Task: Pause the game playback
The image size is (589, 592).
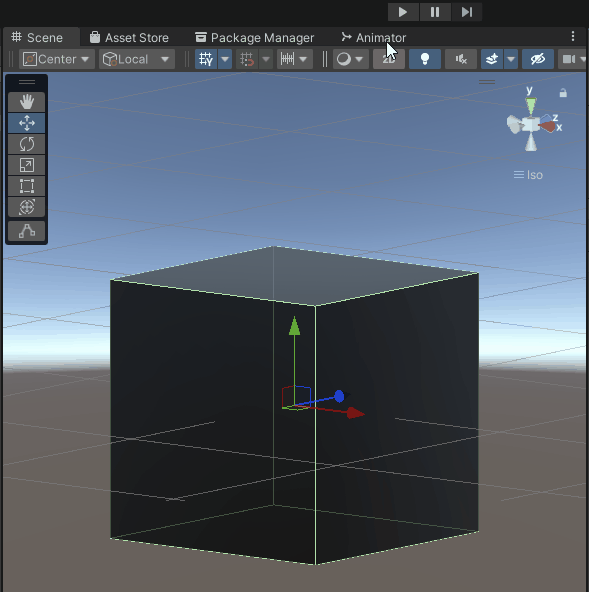Action: click(435, 12)
